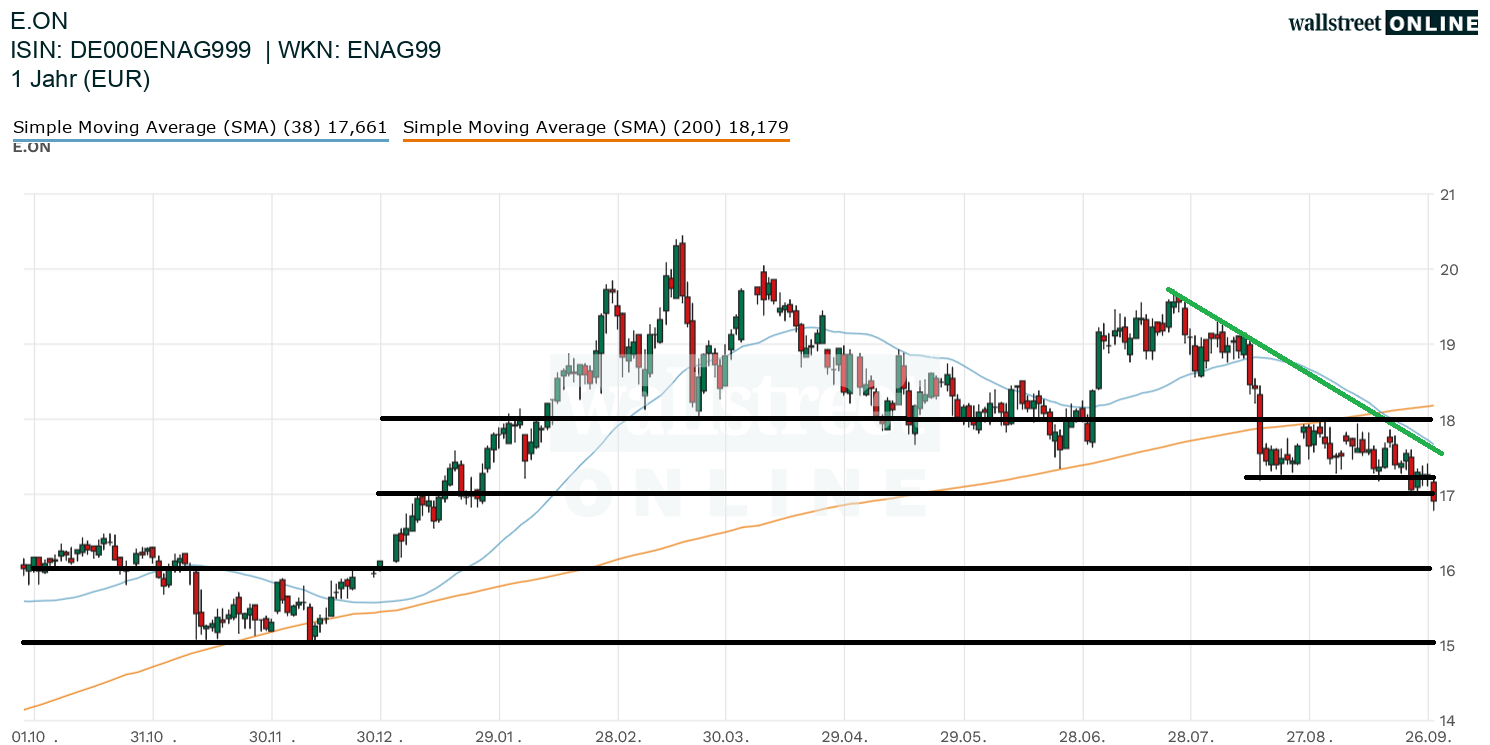Click the 30.12. date axis label
This screenshot has width=1490, height=745.
point(381,737)
